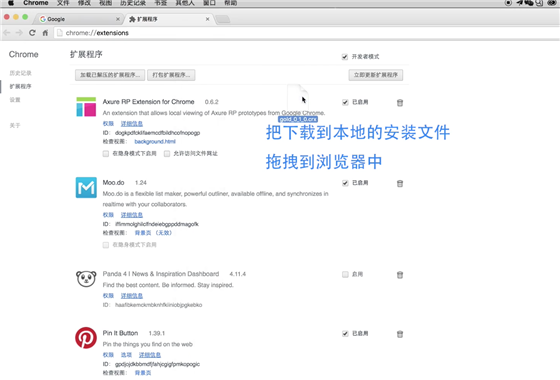Click the trash icon for Panda 4 extension
This screenshot has height=380, width=560.
[x=400, y=275]
